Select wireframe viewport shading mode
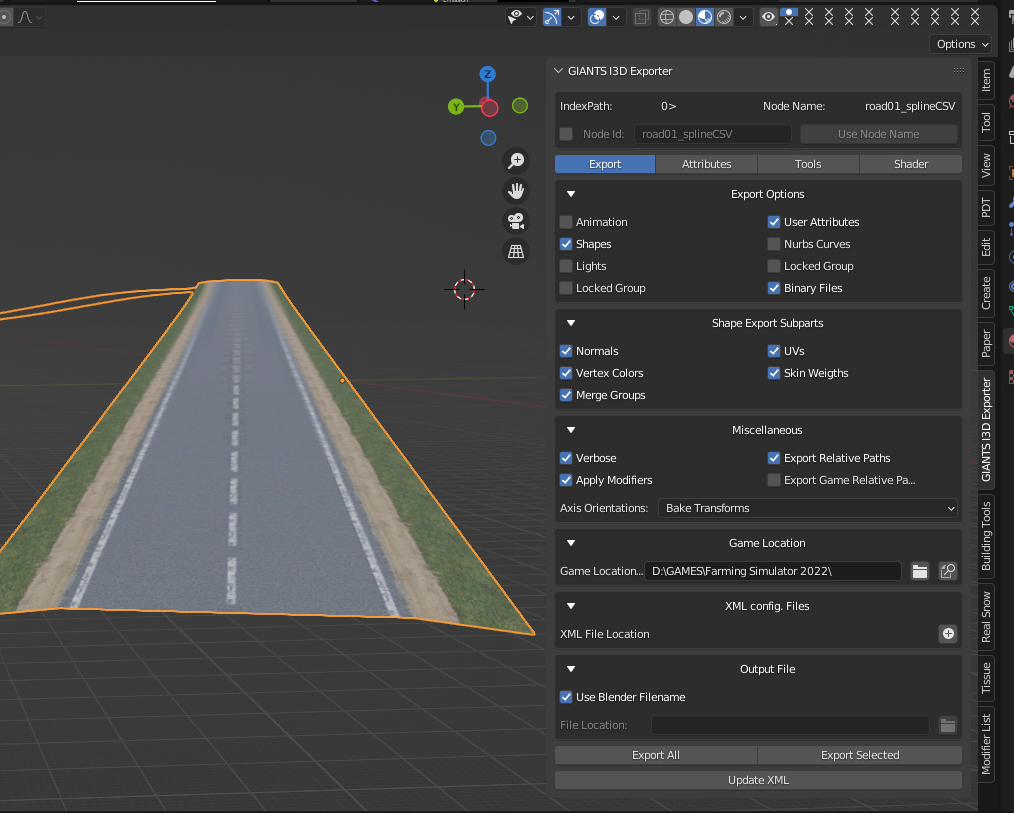 (x=667, y=17)
